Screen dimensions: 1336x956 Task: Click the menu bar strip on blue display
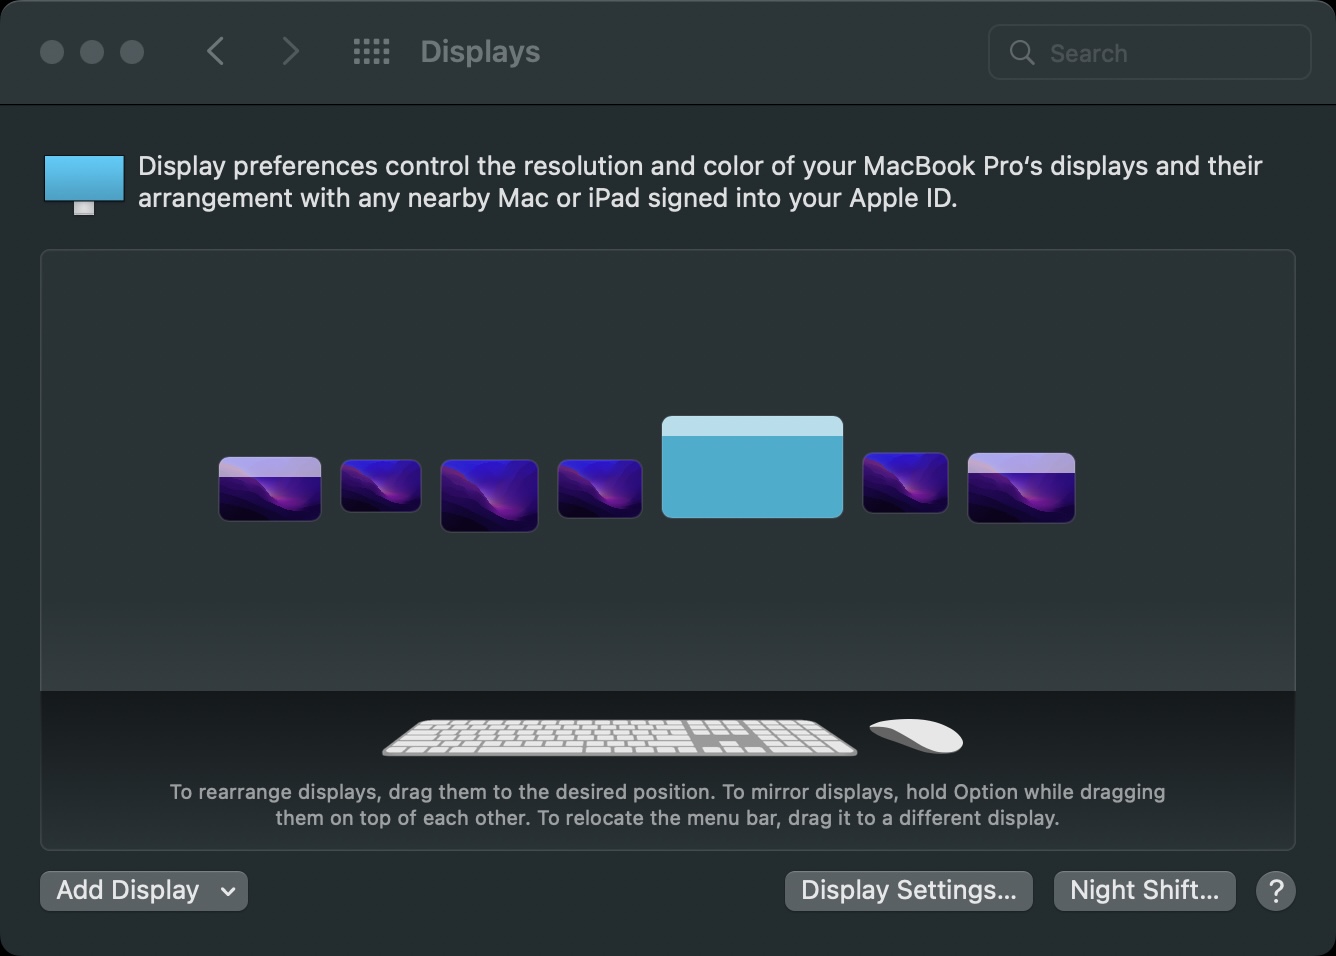pos(752,427)
